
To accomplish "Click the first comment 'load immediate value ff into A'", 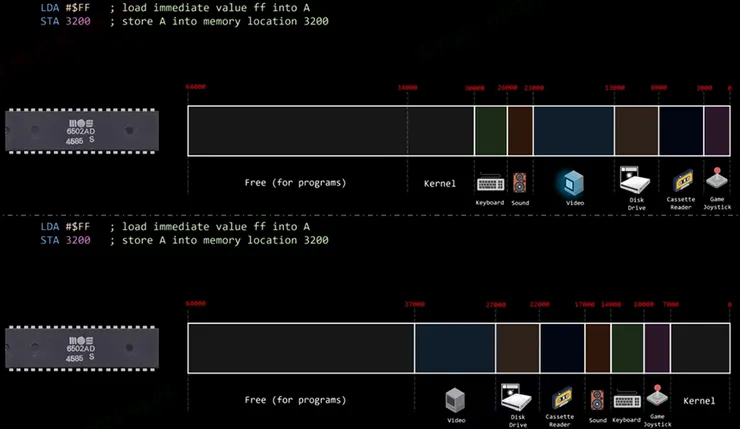I will coord(216,8).
